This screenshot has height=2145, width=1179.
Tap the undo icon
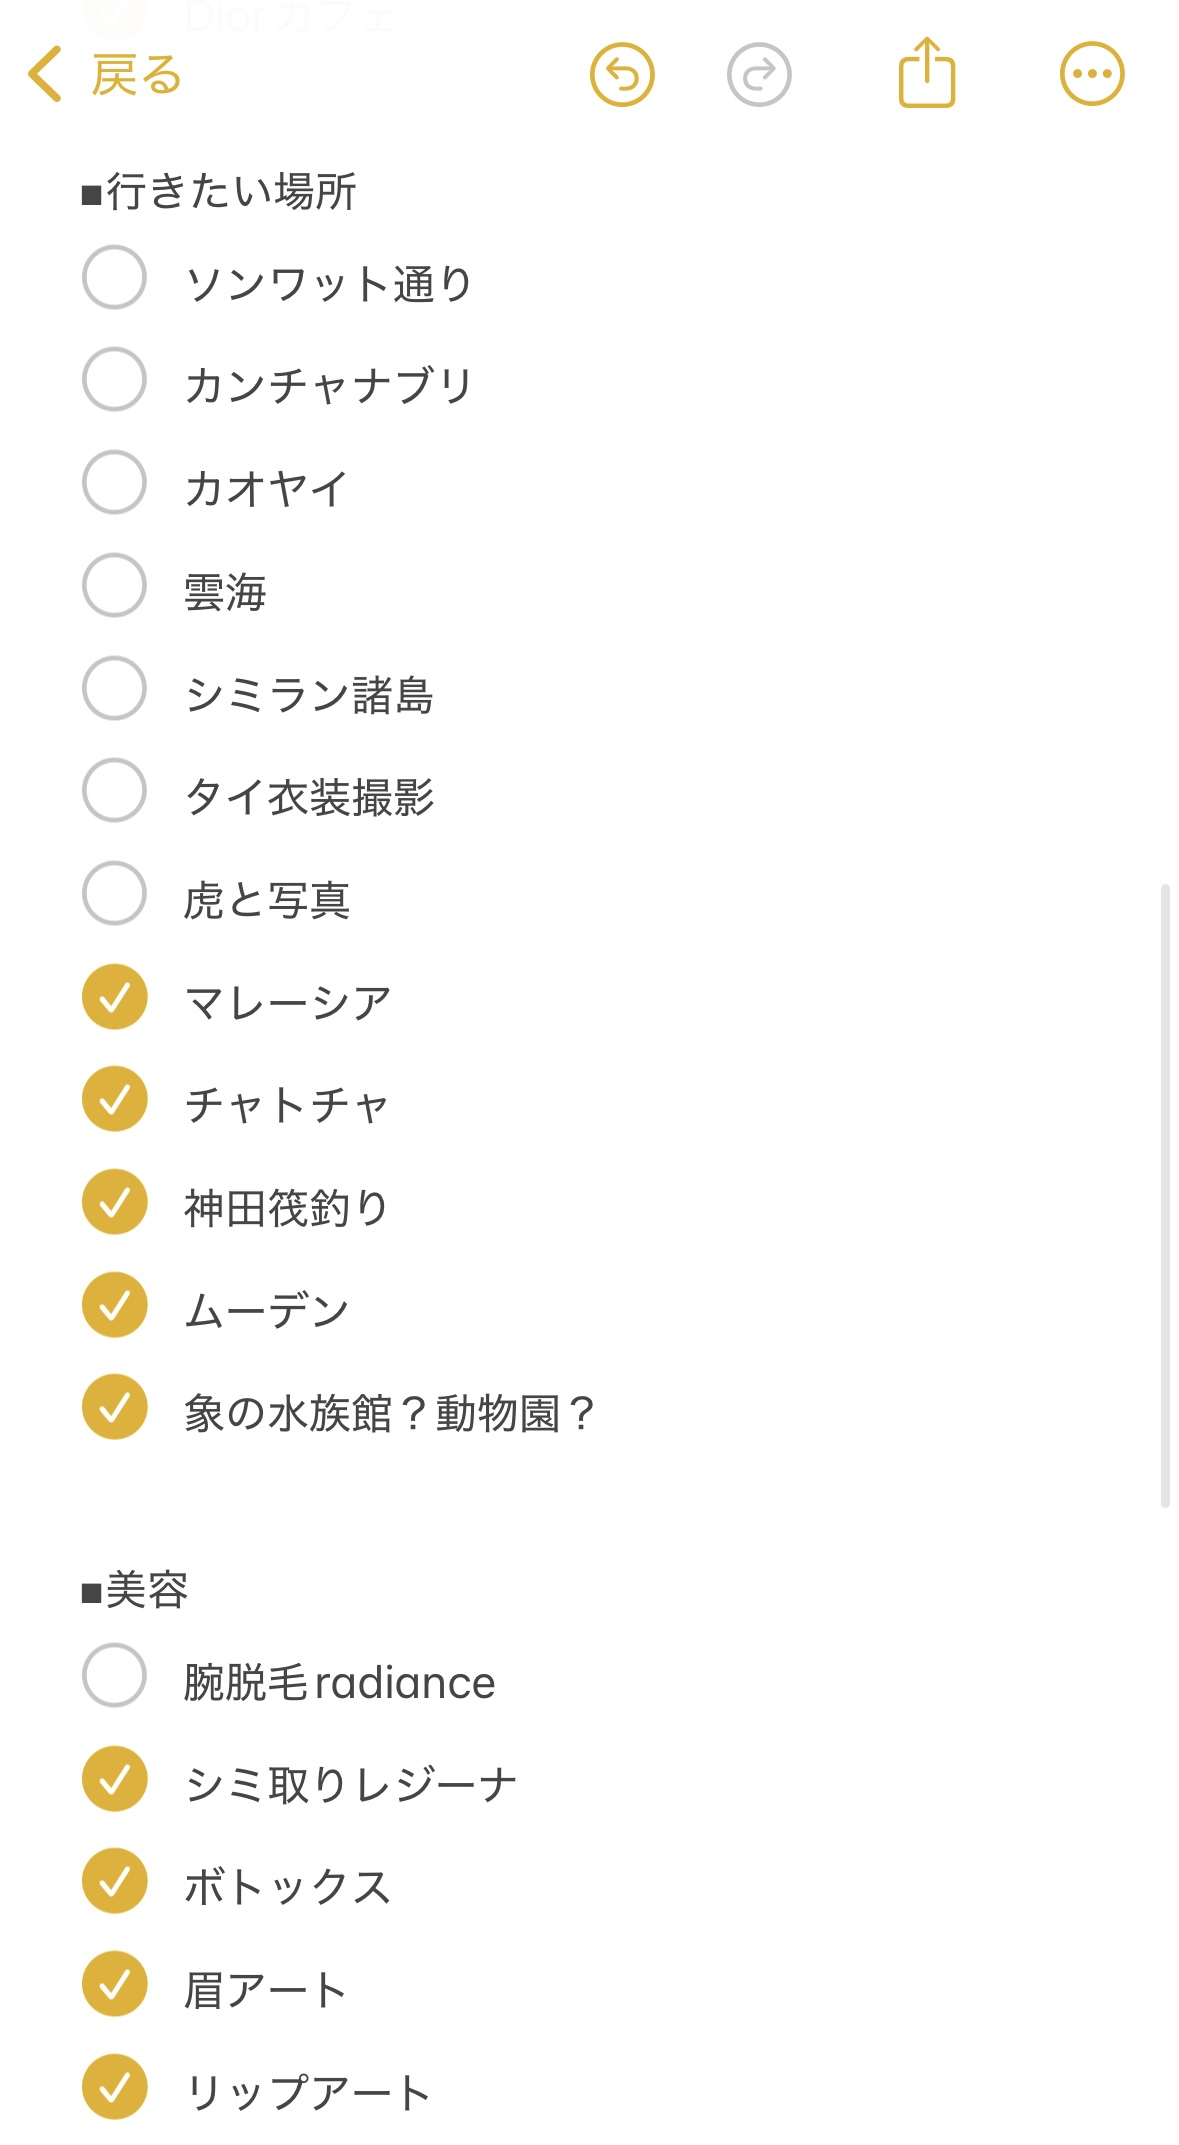click(622, 74)
